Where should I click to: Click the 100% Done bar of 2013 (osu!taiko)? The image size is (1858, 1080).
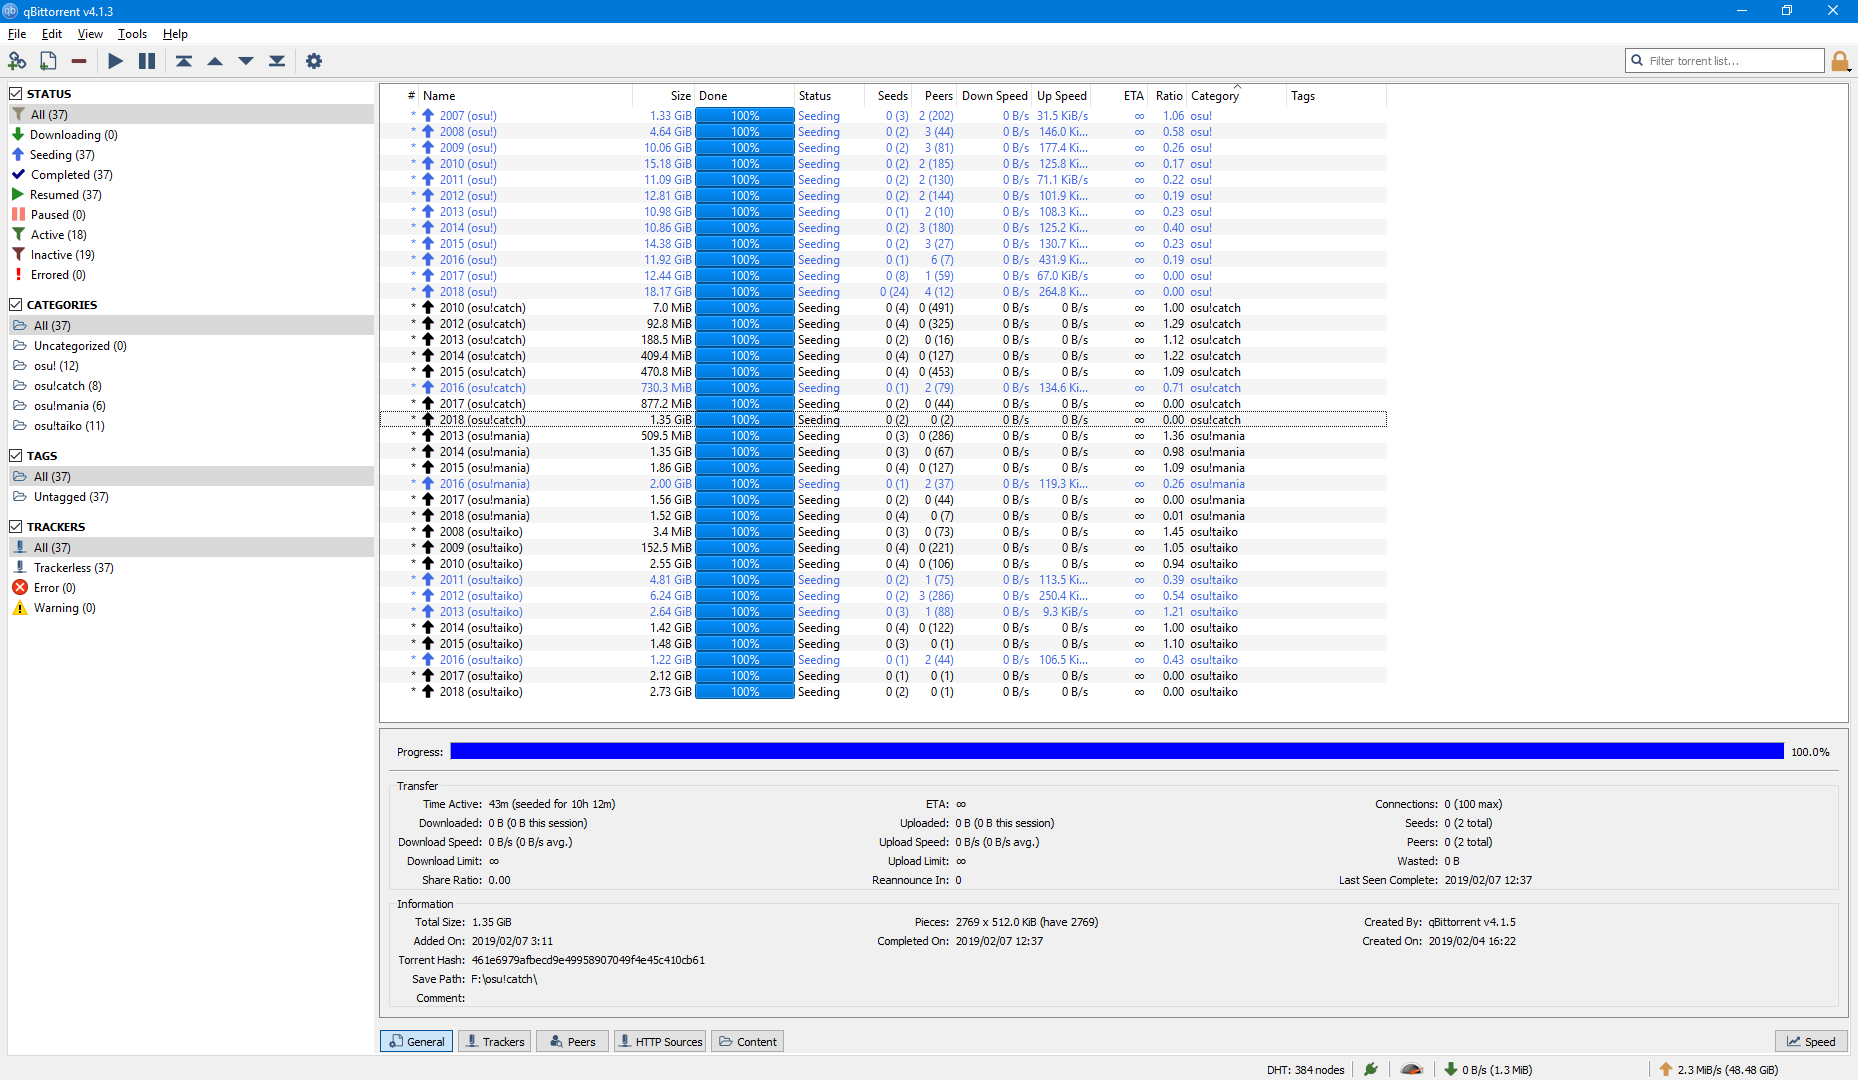[745, 612]
